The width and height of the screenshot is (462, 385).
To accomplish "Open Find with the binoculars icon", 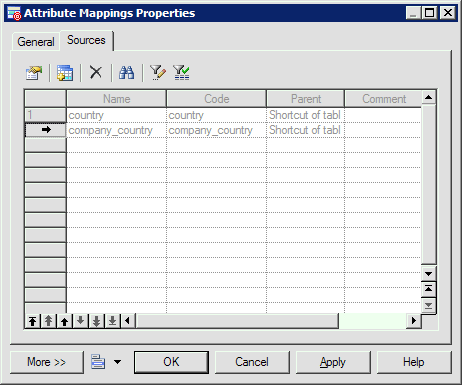I will pos(127,72).
